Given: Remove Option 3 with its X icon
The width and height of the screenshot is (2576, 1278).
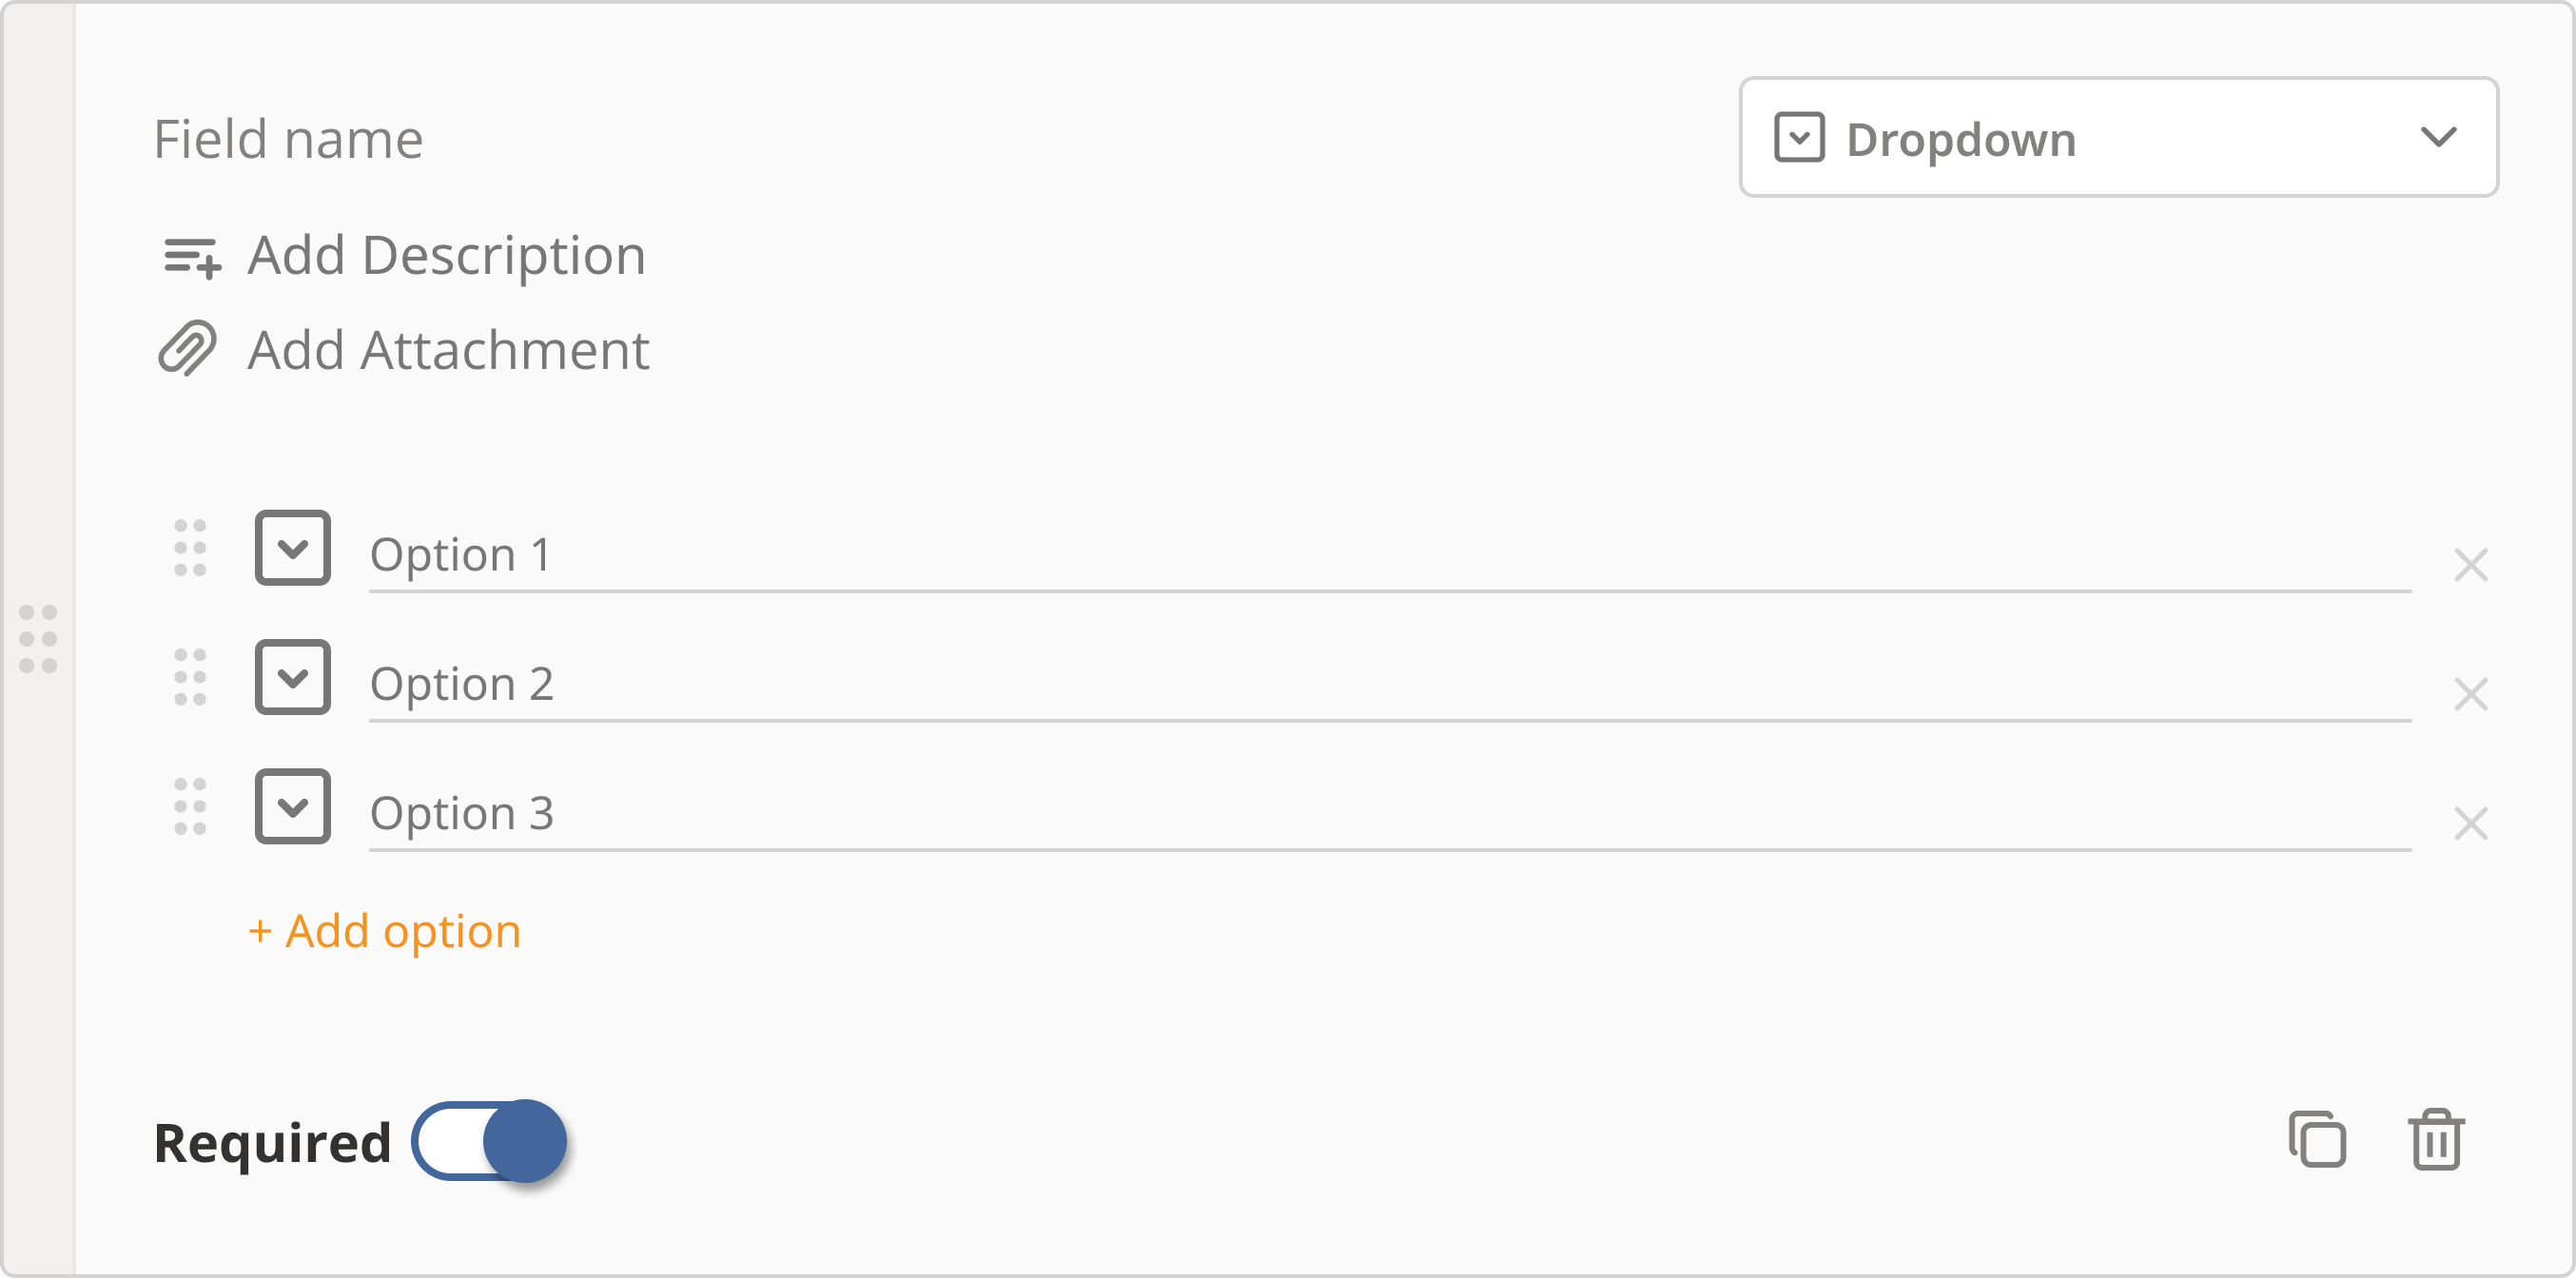Looking at the screenshot, I should [x=2470, y=823].
